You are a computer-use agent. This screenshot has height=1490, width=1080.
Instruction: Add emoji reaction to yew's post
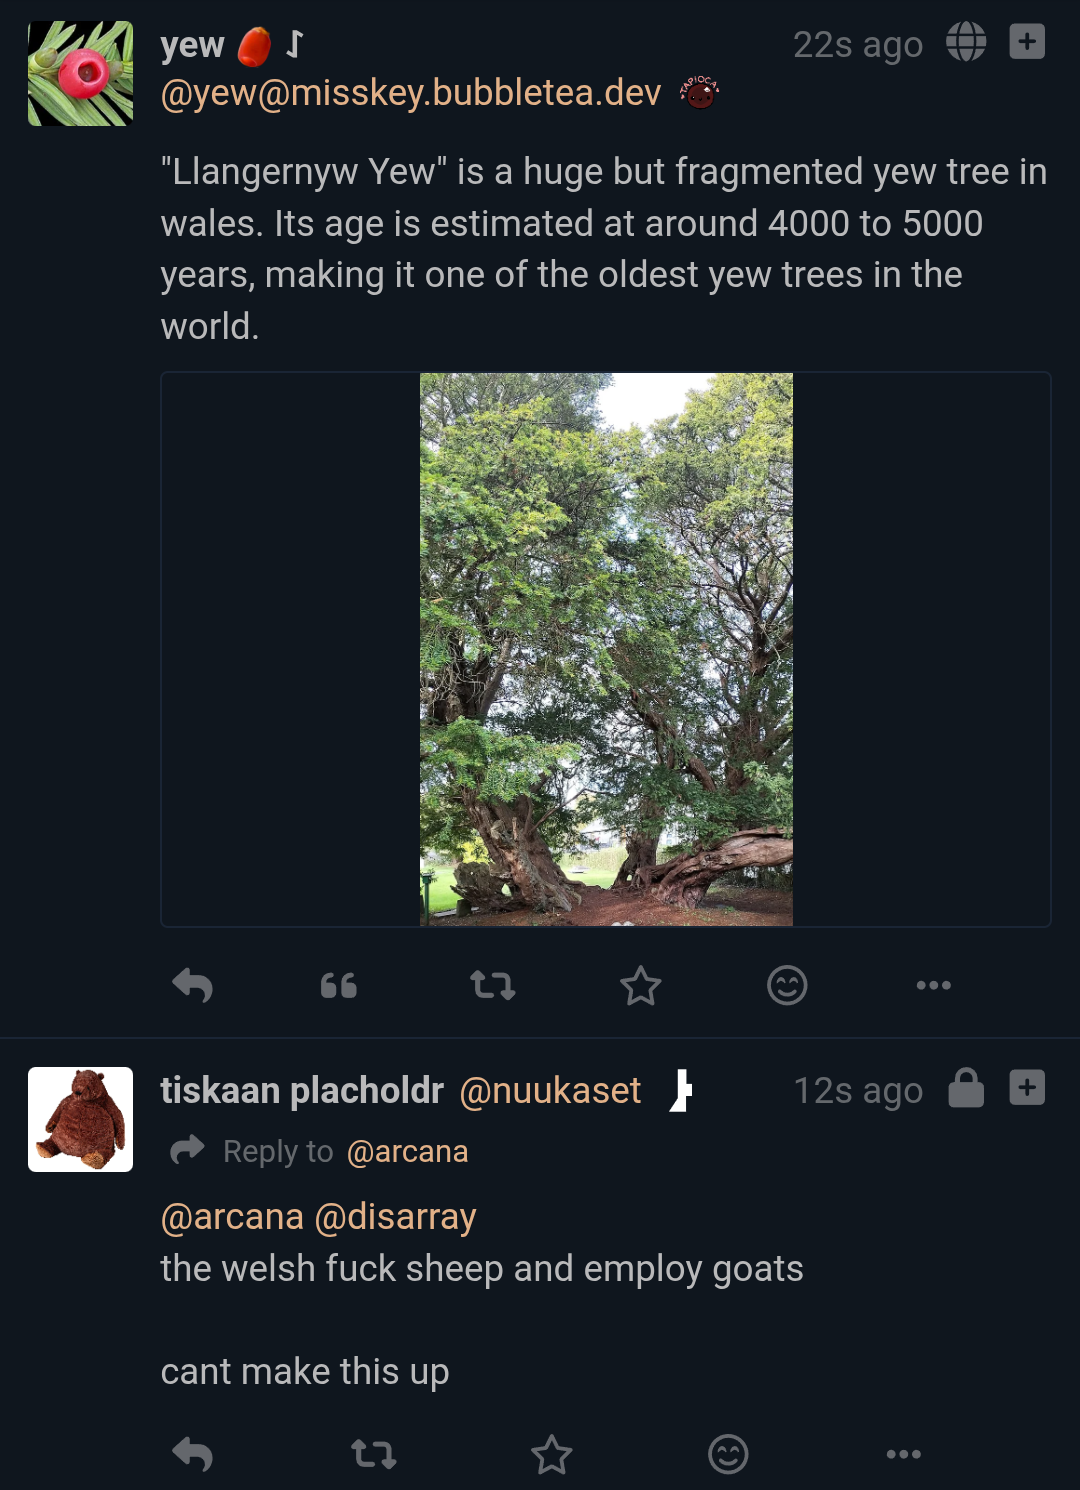point(787,986)
